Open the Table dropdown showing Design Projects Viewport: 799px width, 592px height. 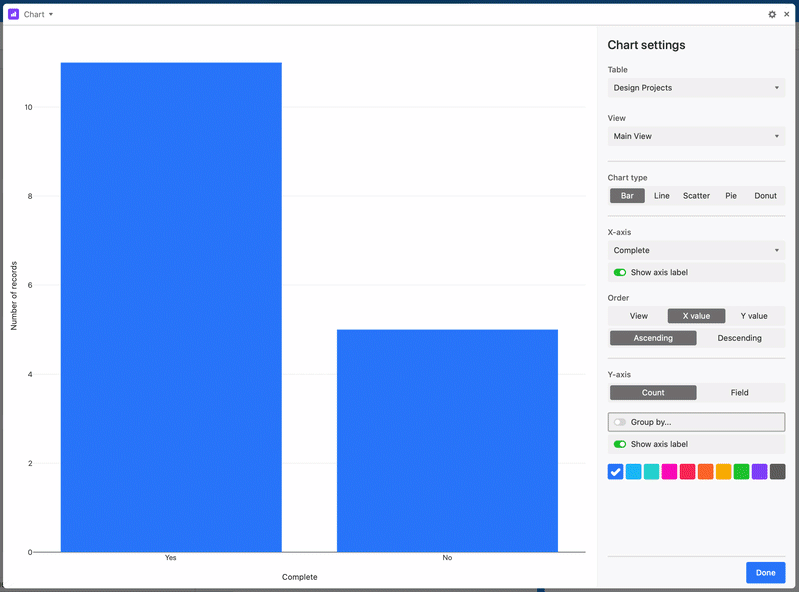tap(696, 88)
